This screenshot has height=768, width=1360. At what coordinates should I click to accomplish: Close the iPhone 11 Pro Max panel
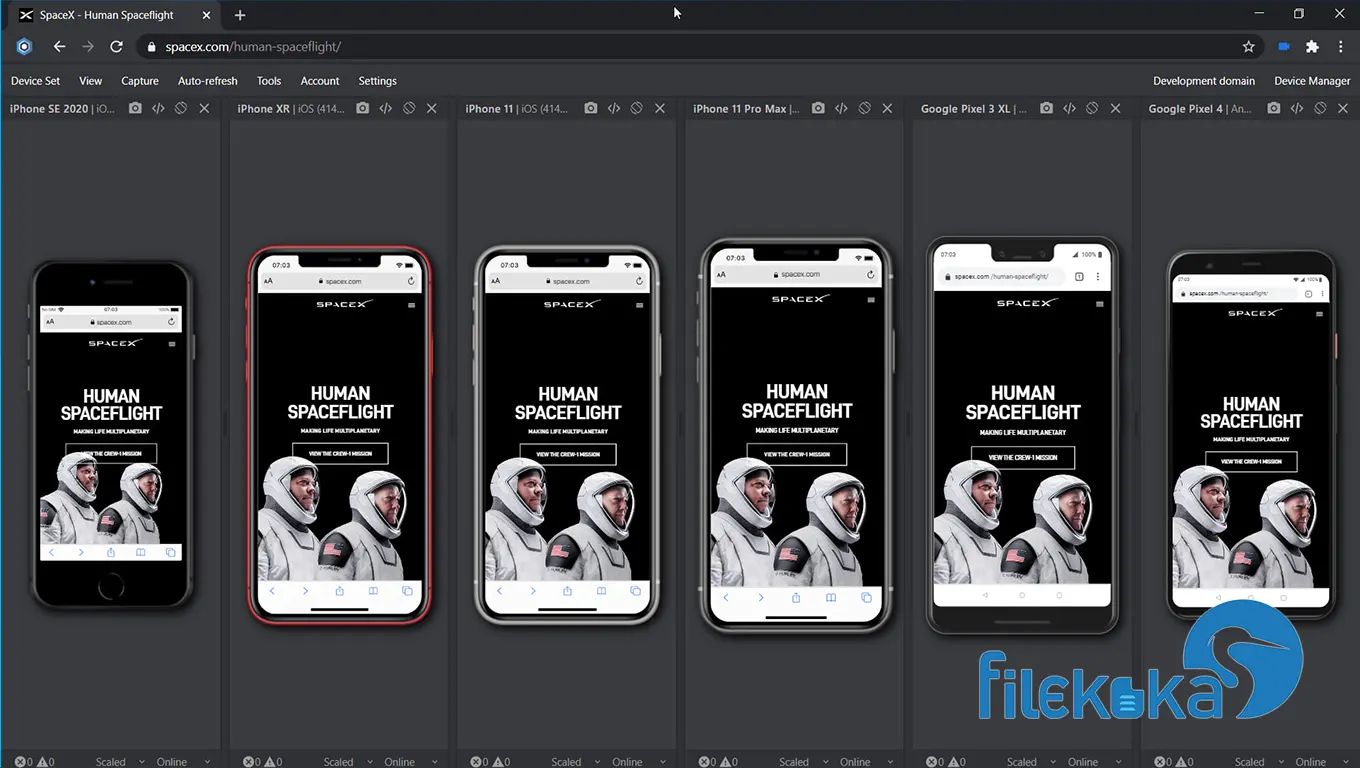887,108
